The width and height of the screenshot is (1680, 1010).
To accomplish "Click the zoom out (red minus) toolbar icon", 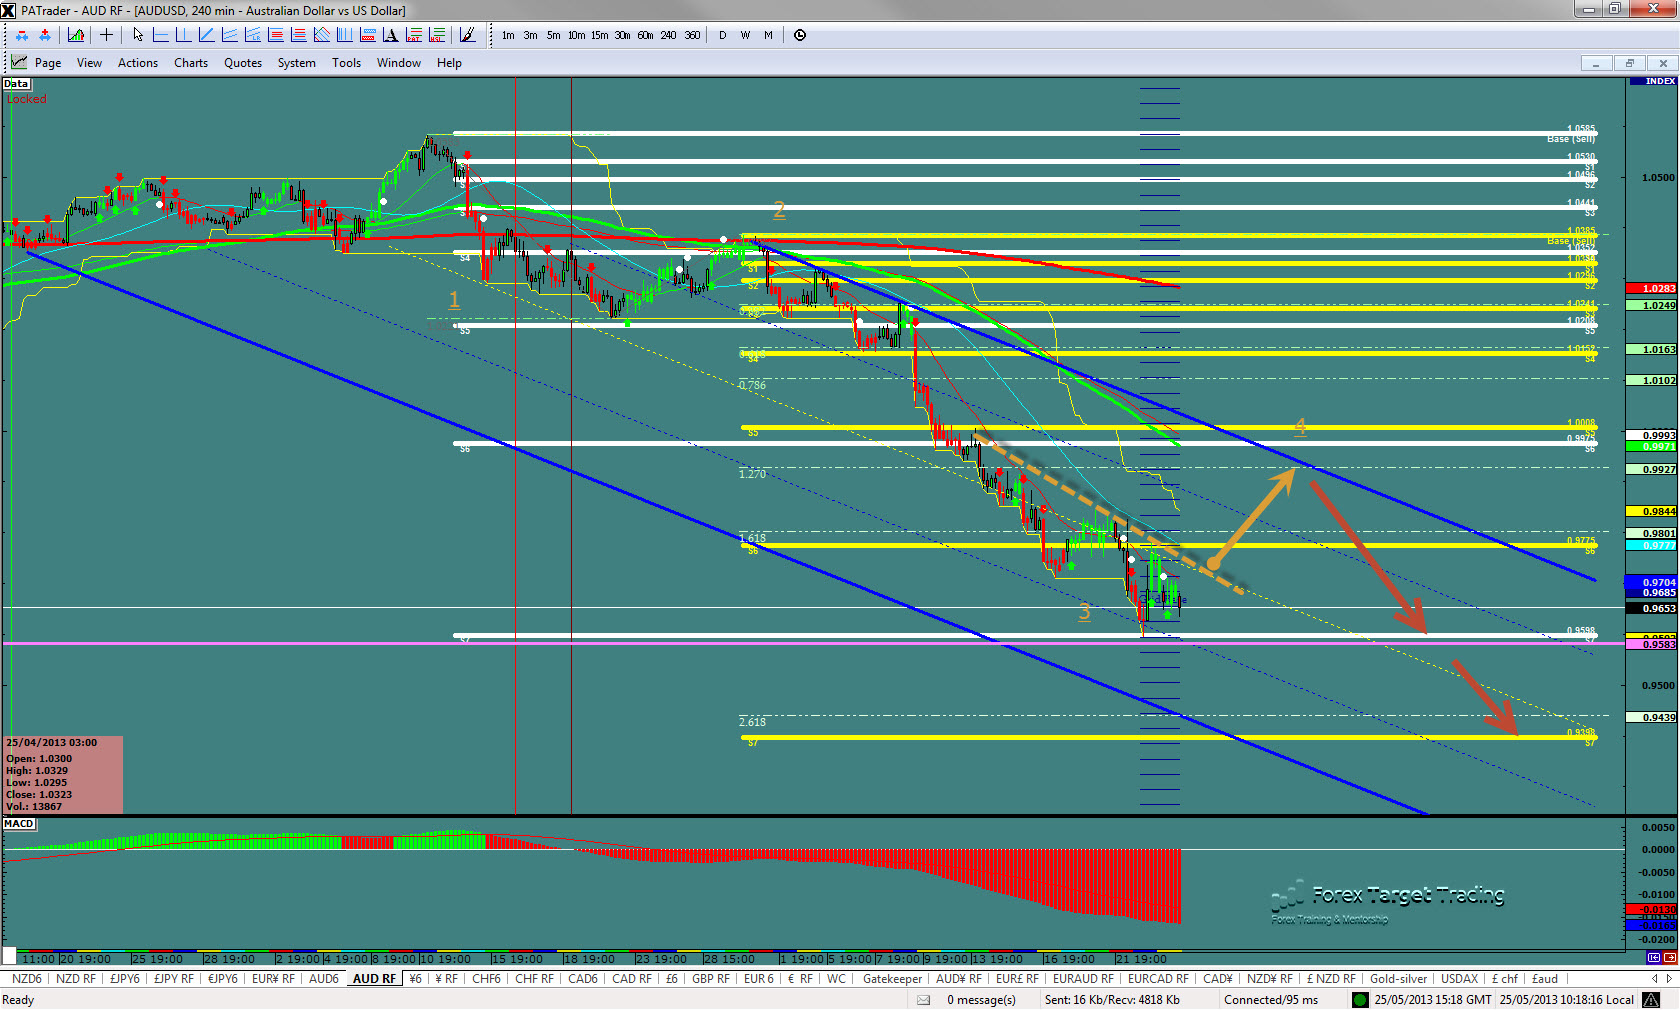I will [22, 35].
